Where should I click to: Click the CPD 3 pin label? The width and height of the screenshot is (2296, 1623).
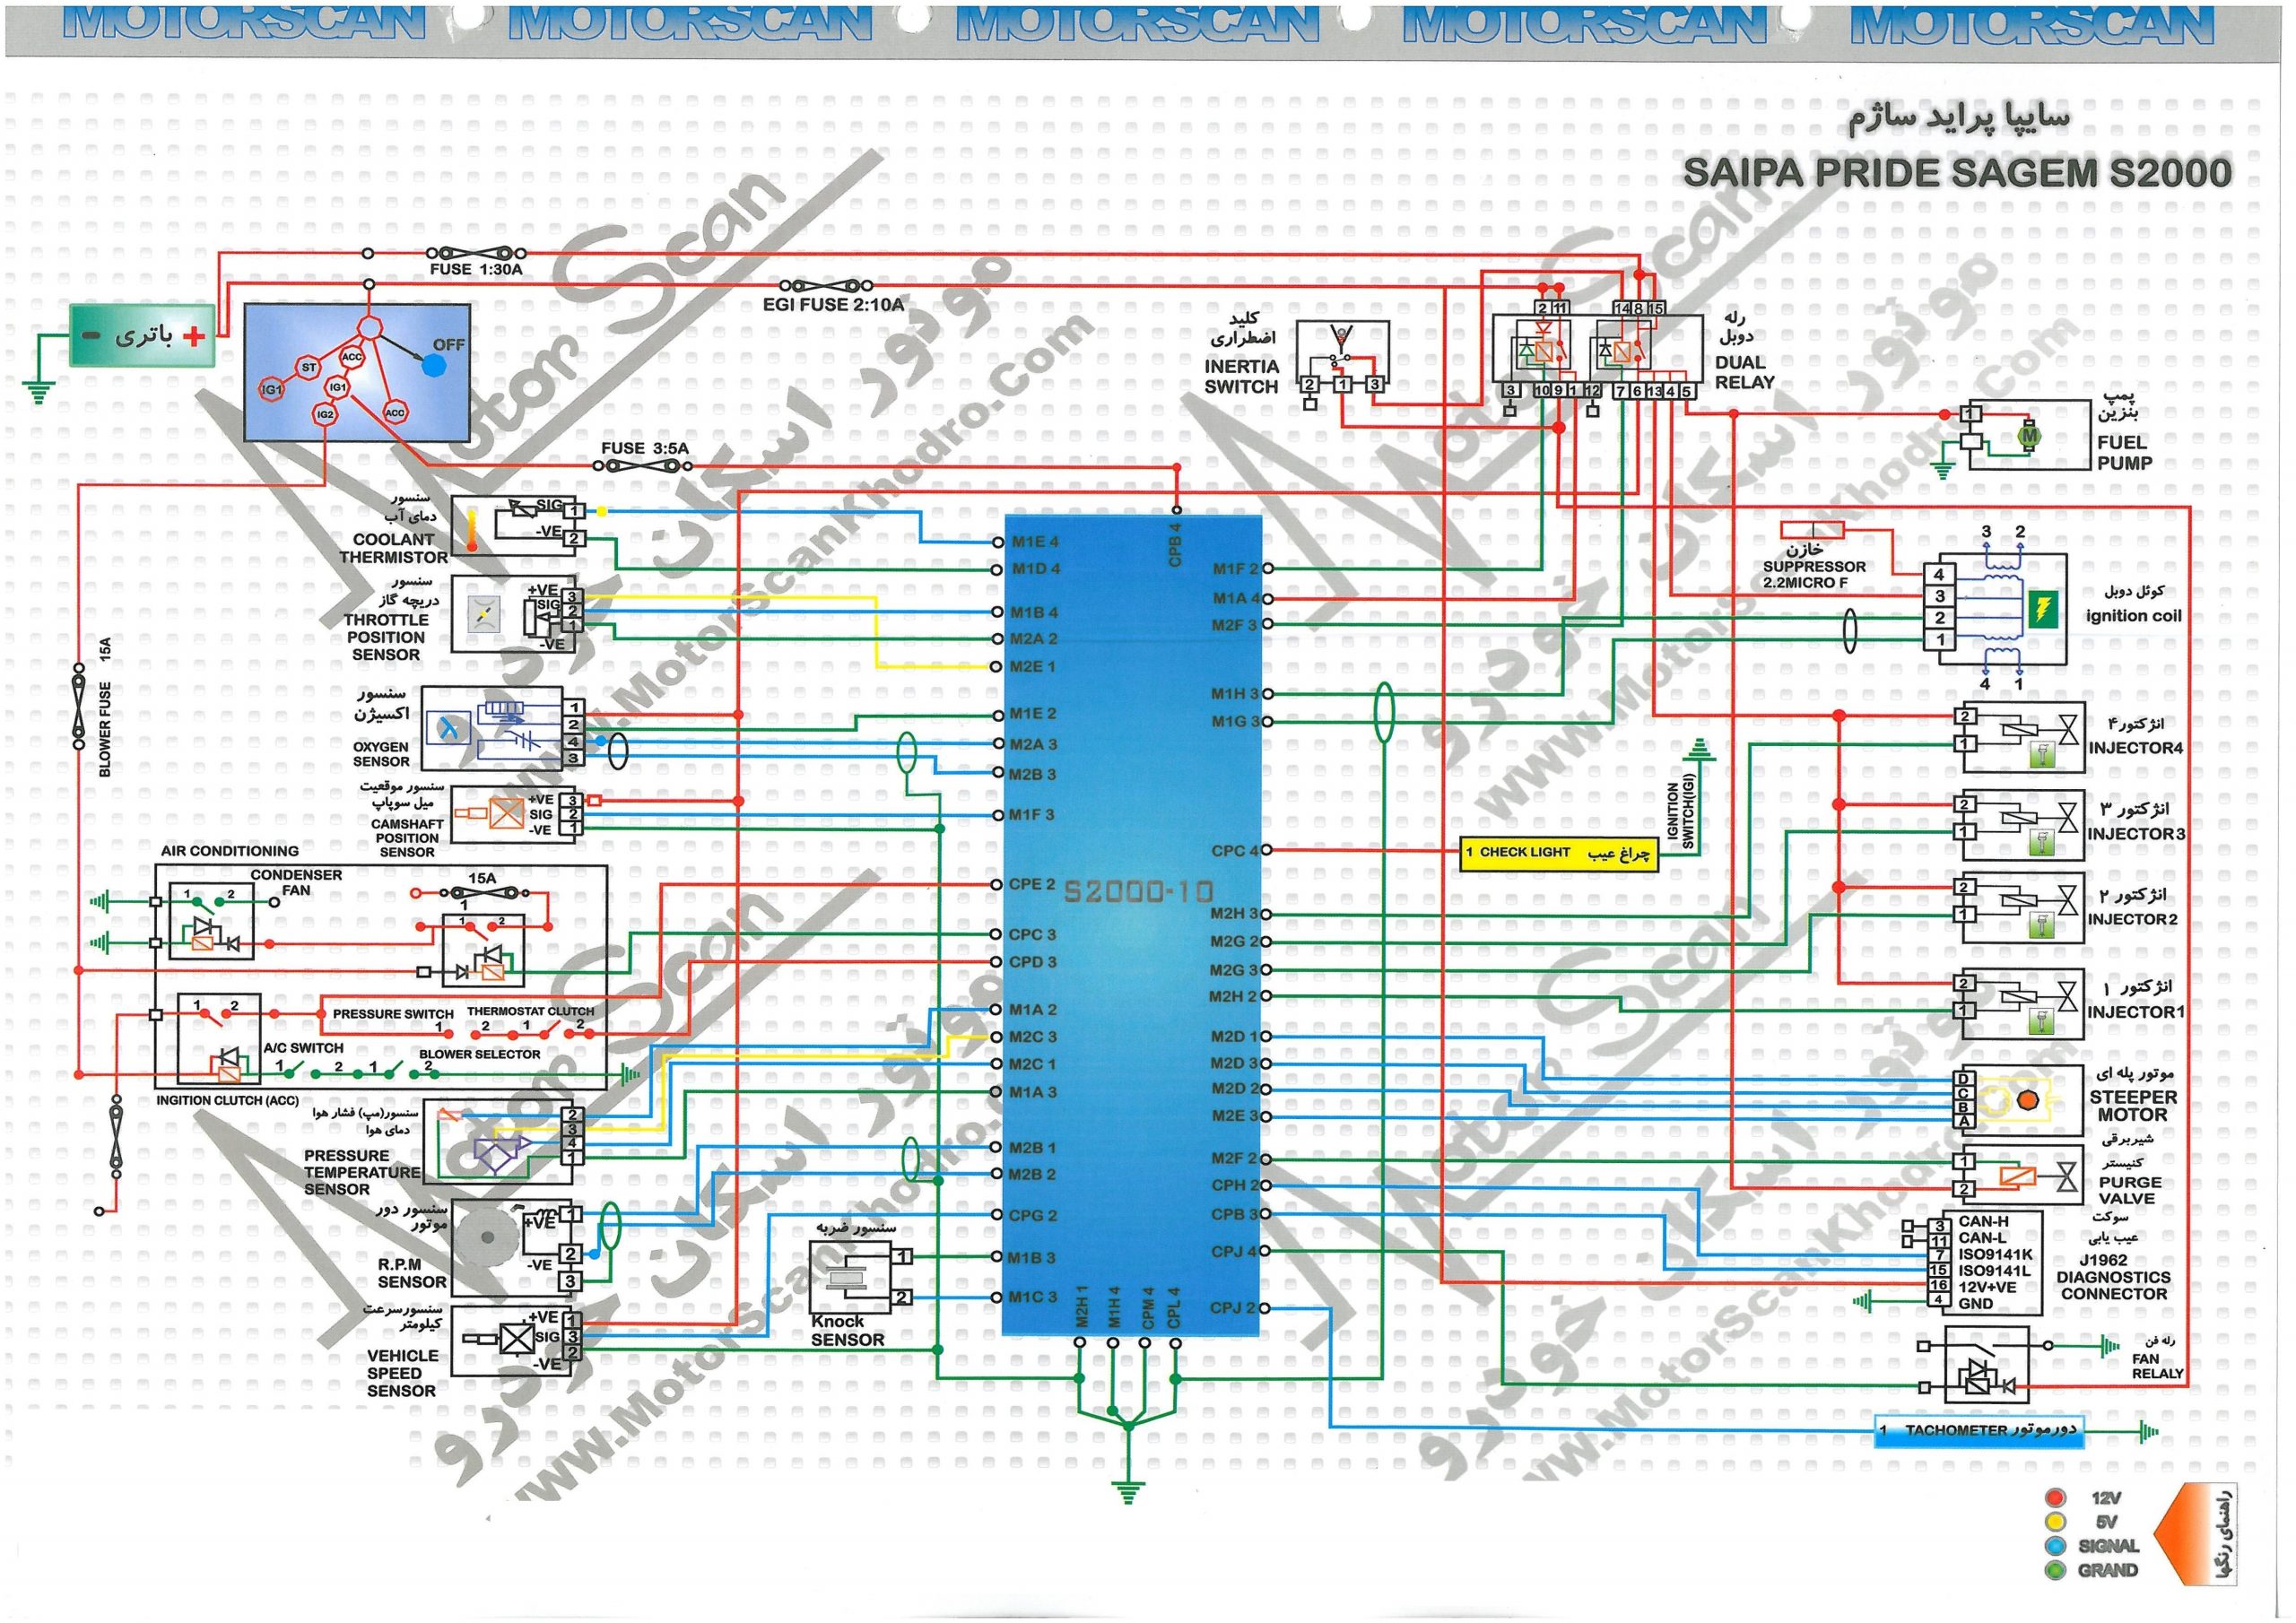pyautogui.click(x=1032, y=962)
